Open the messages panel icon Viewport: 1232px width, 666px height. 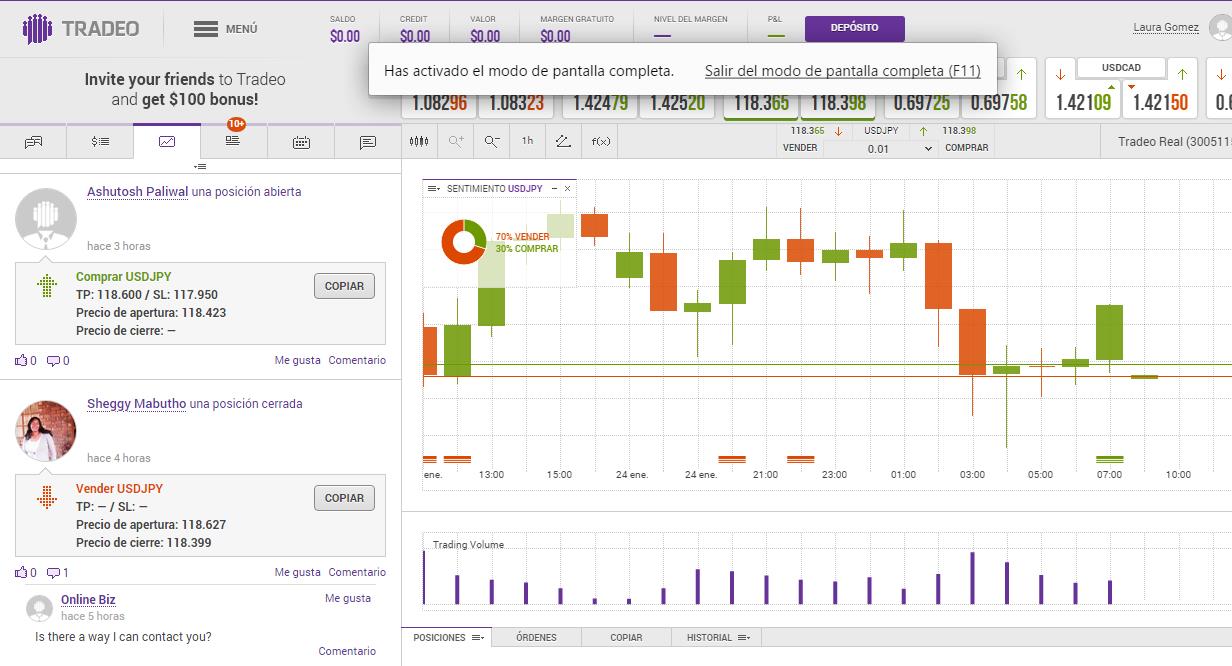pyautogui.click(x=365, y=141)
